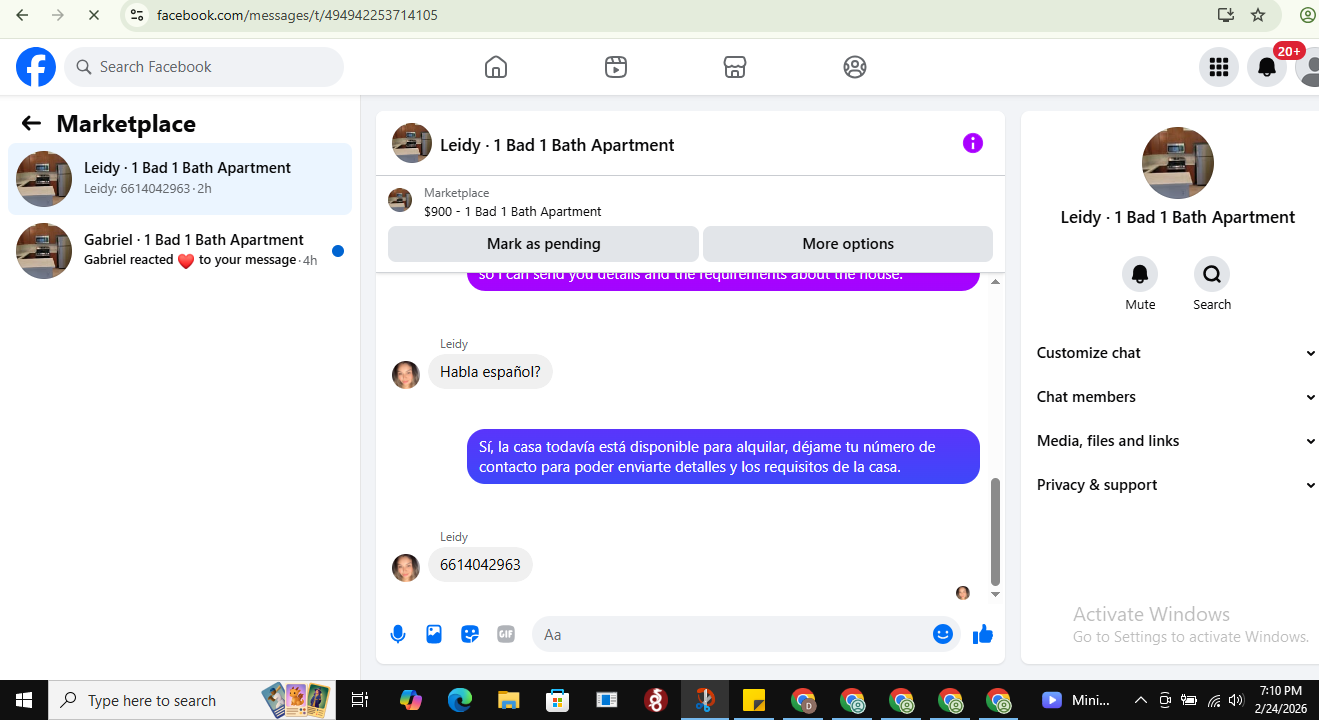Search in conversation using magnifier icon
Screen dimensions: 1319x720
coord(1212,274)
